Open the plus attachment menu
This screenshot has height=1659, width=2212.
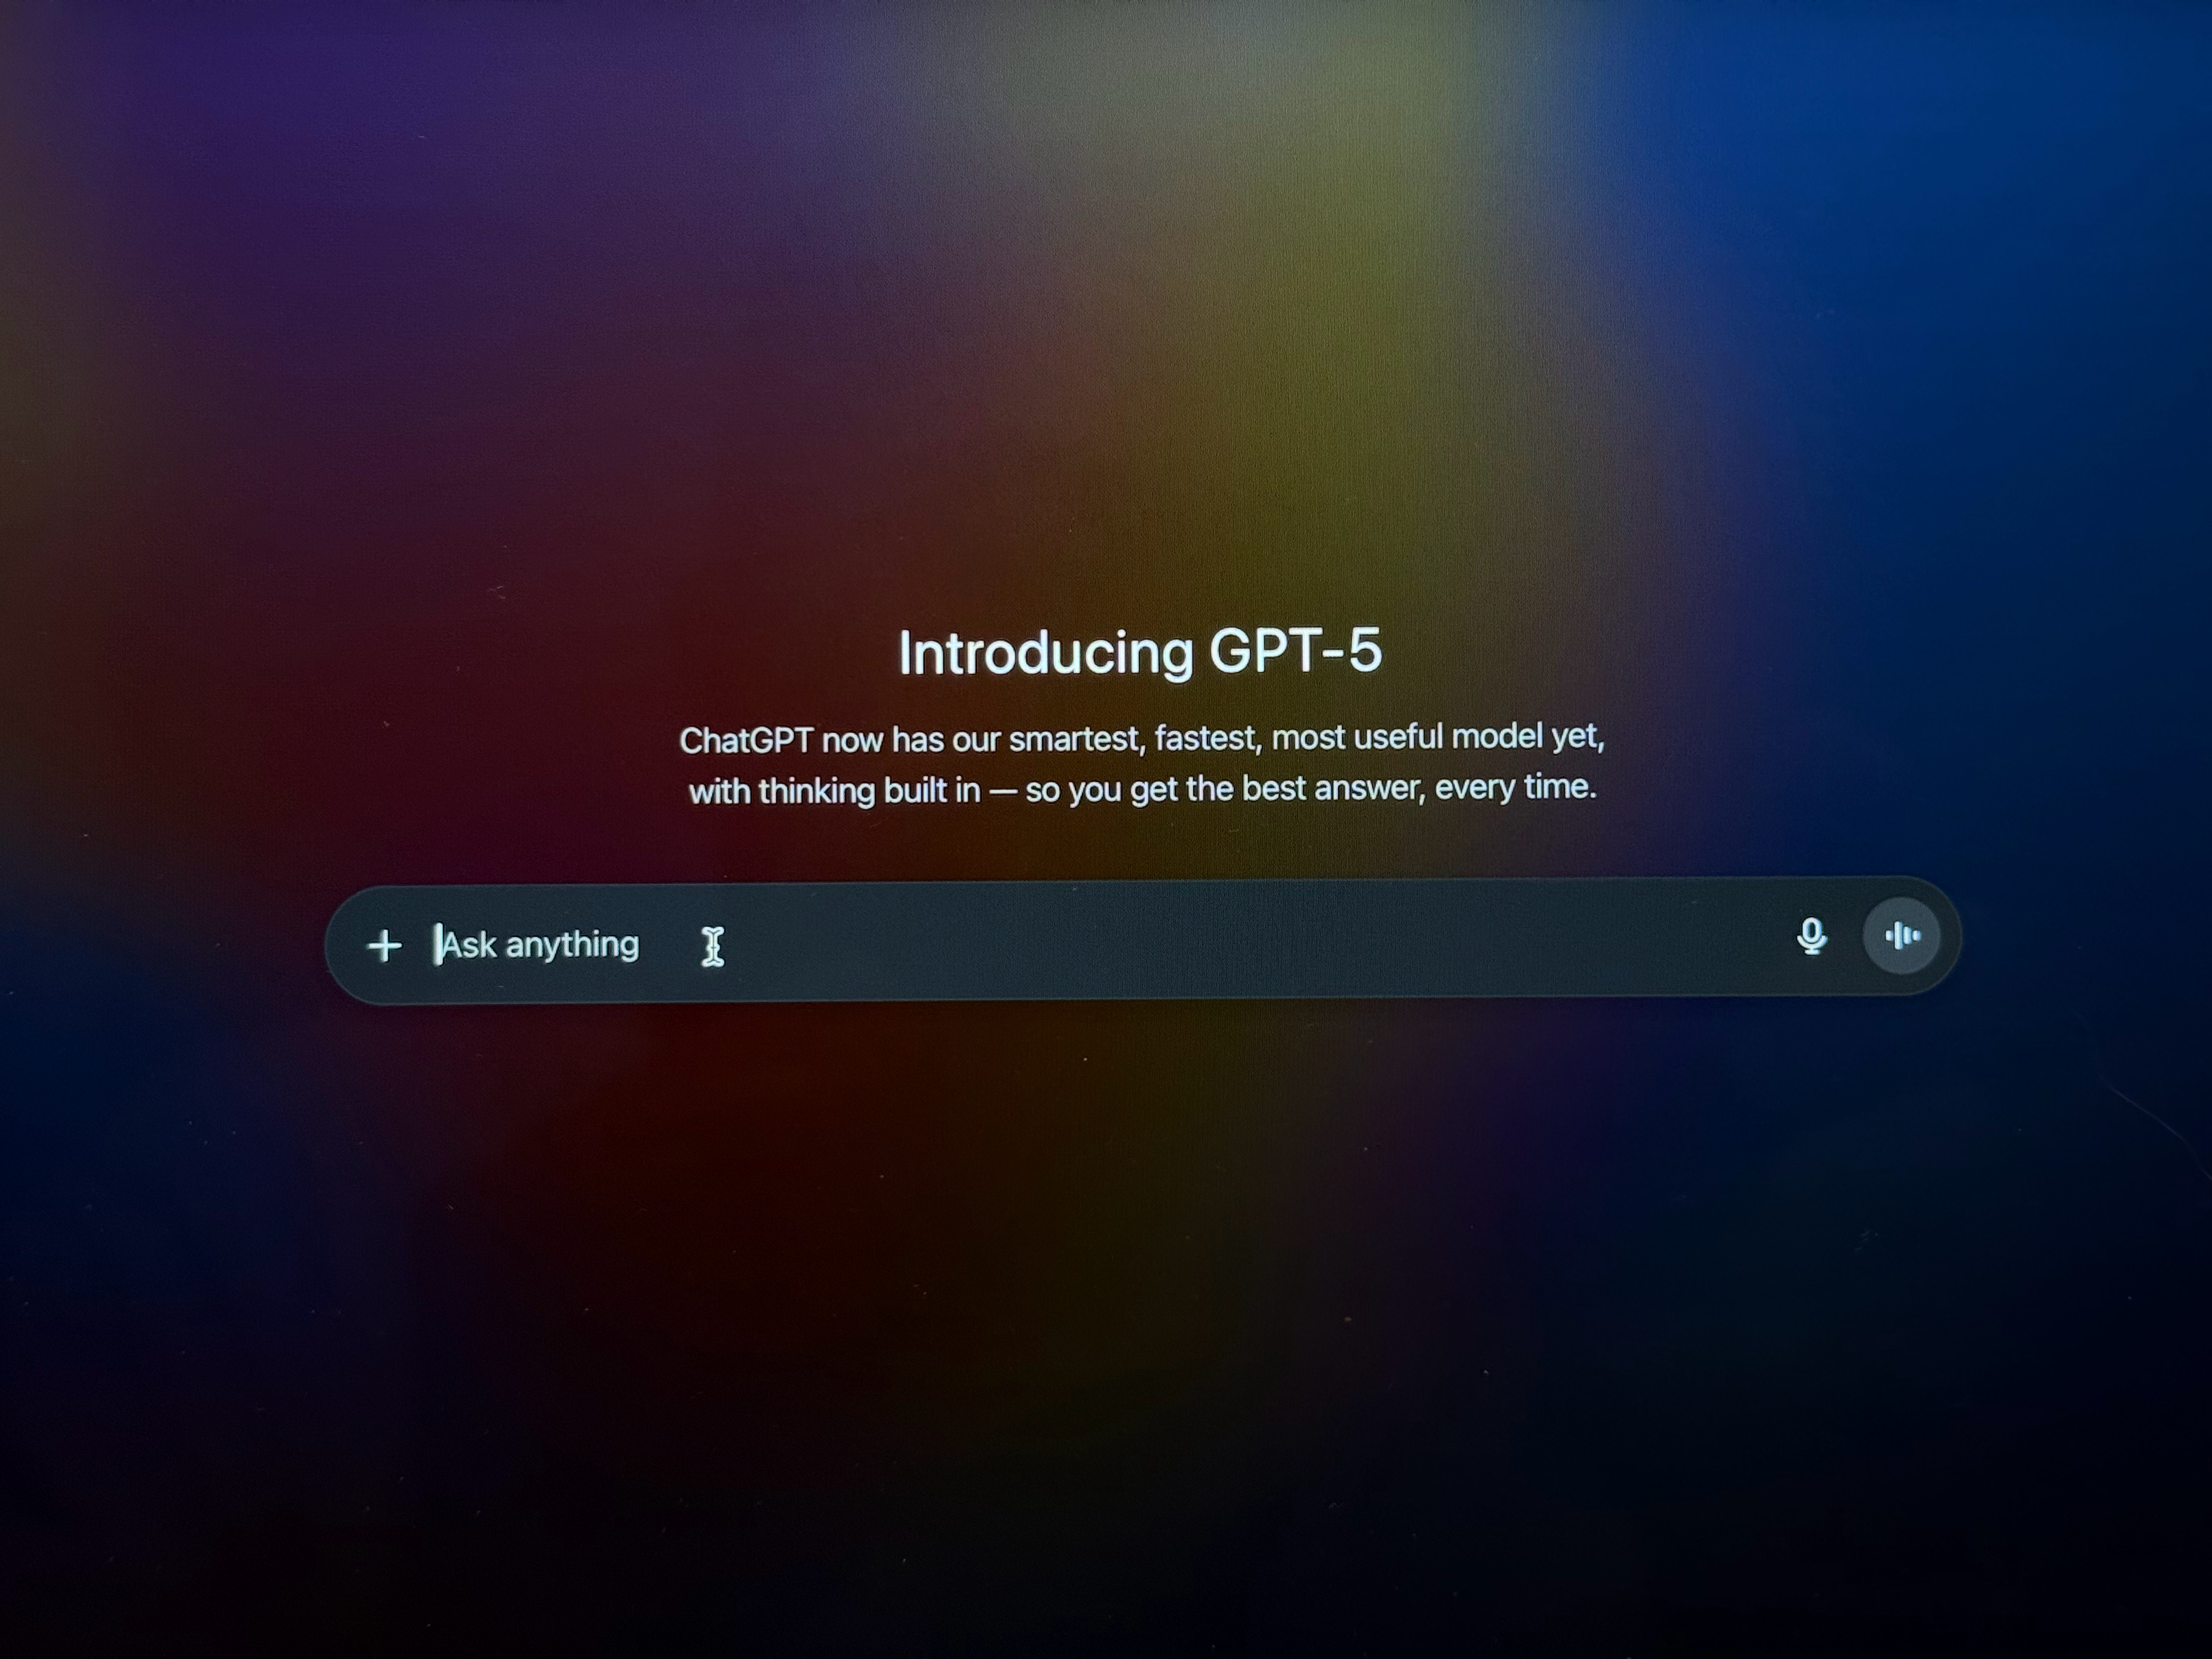pyautogui.click(x=385, y=945)
